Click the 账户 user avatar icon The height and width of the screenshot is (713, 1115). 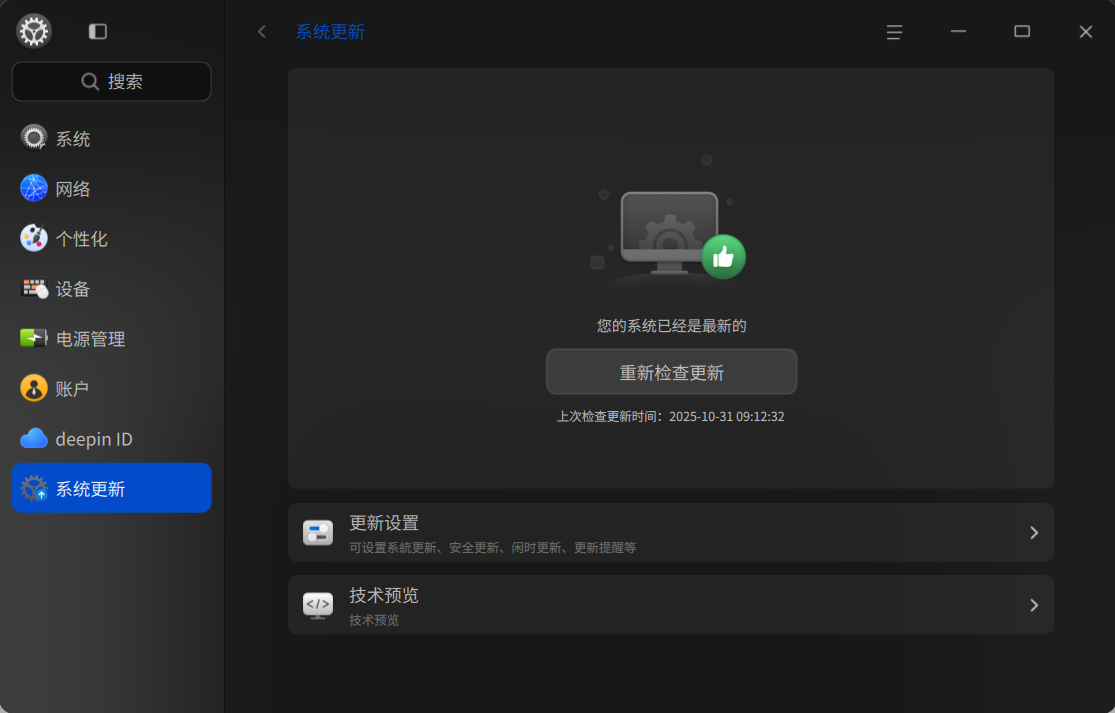coord(33,388)
